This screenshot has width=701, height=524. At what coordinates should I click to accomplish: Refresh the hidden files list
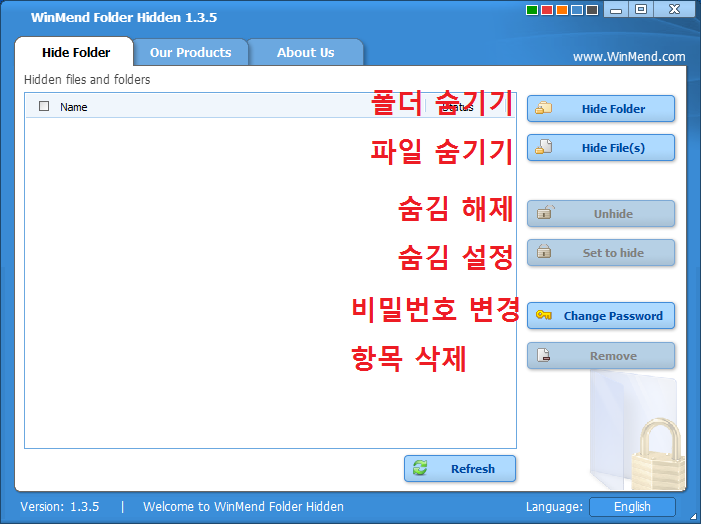click(460, 469)
